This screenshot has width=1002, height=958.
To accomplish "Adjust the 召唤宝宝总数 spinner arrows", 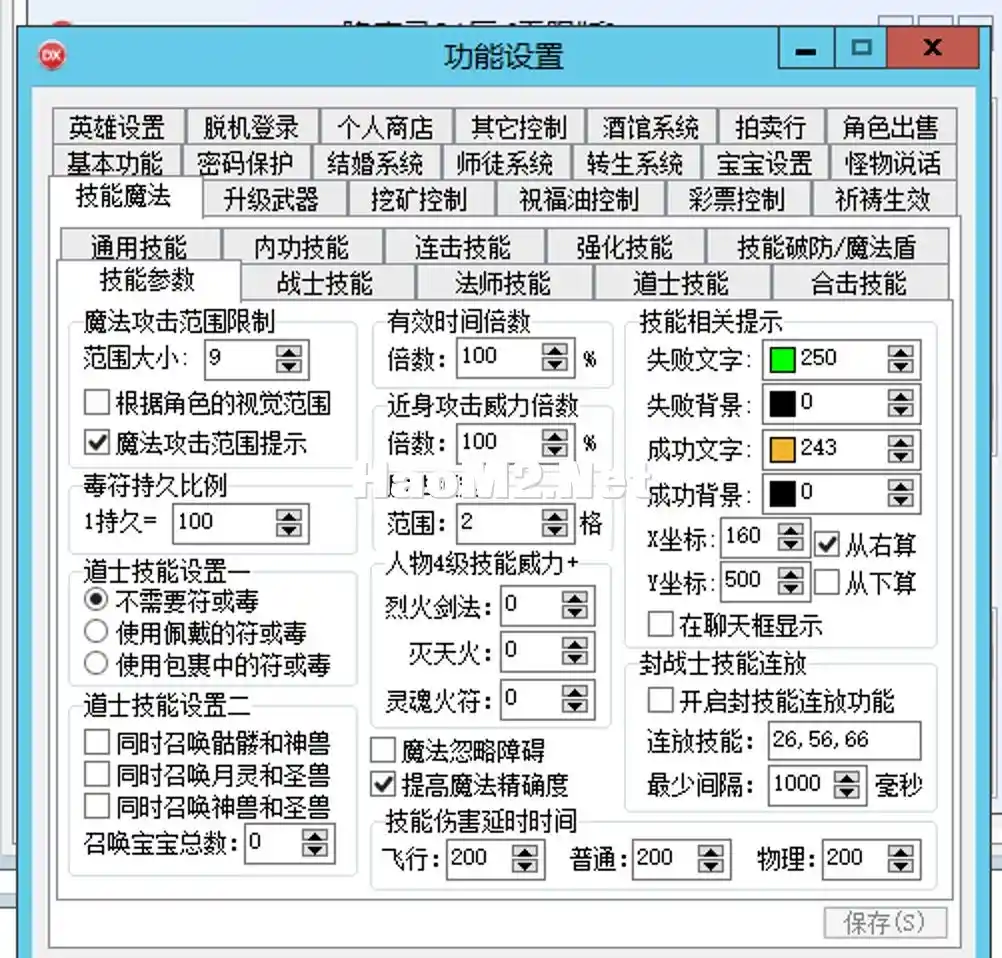I will (x=314, y=842).
